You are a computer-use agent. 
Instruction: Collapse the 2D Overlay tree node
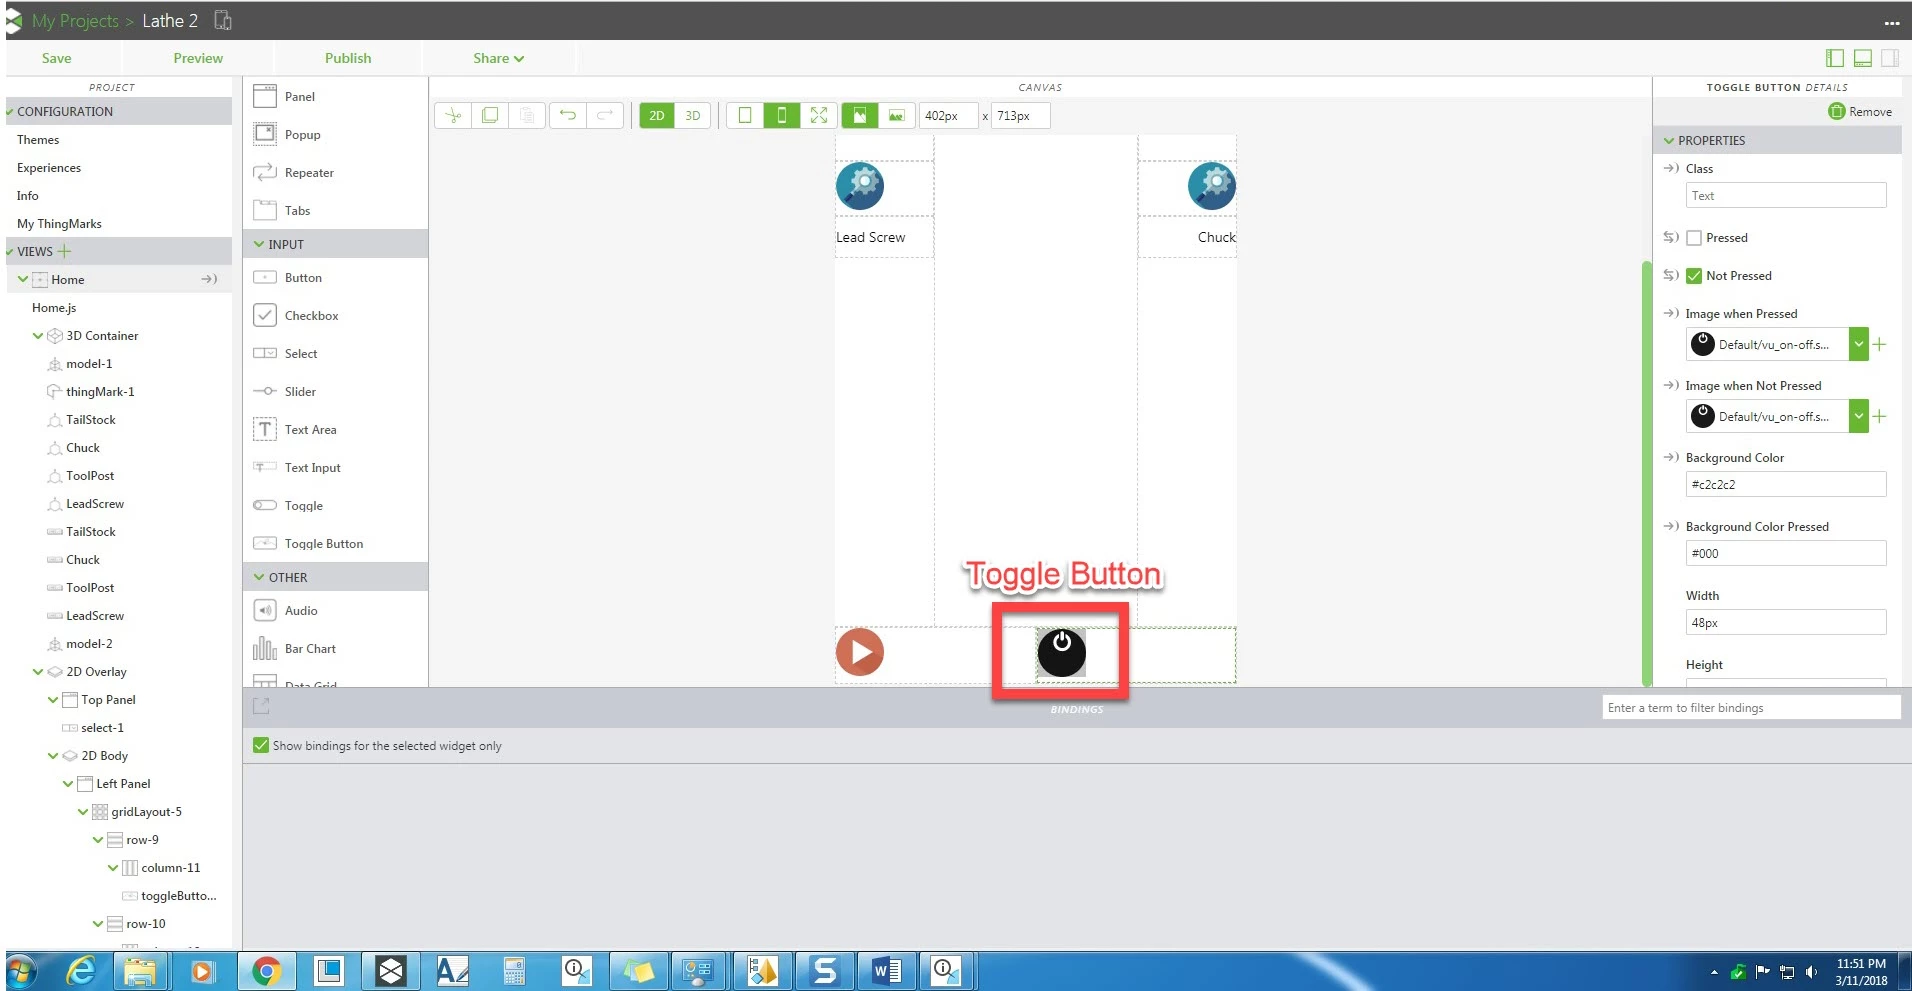point(38,672)
